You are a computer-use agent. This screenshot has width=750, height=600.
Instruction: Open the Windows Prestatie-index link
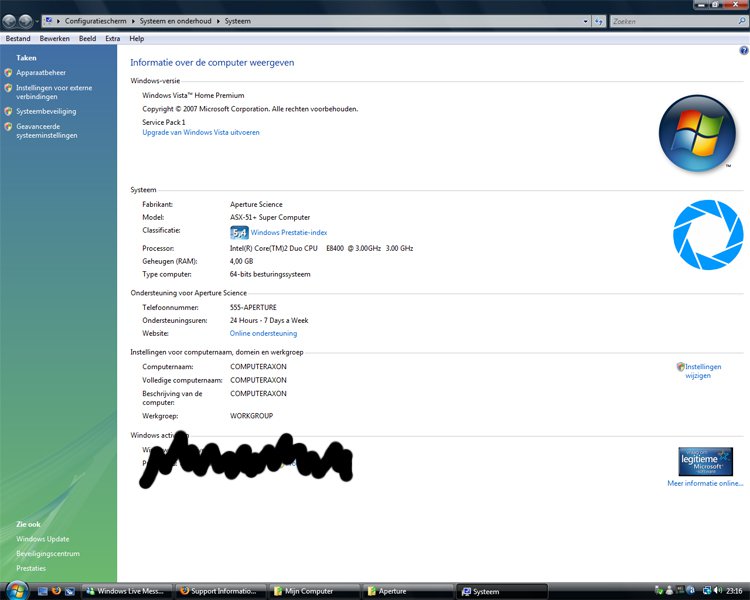(289, 233)
